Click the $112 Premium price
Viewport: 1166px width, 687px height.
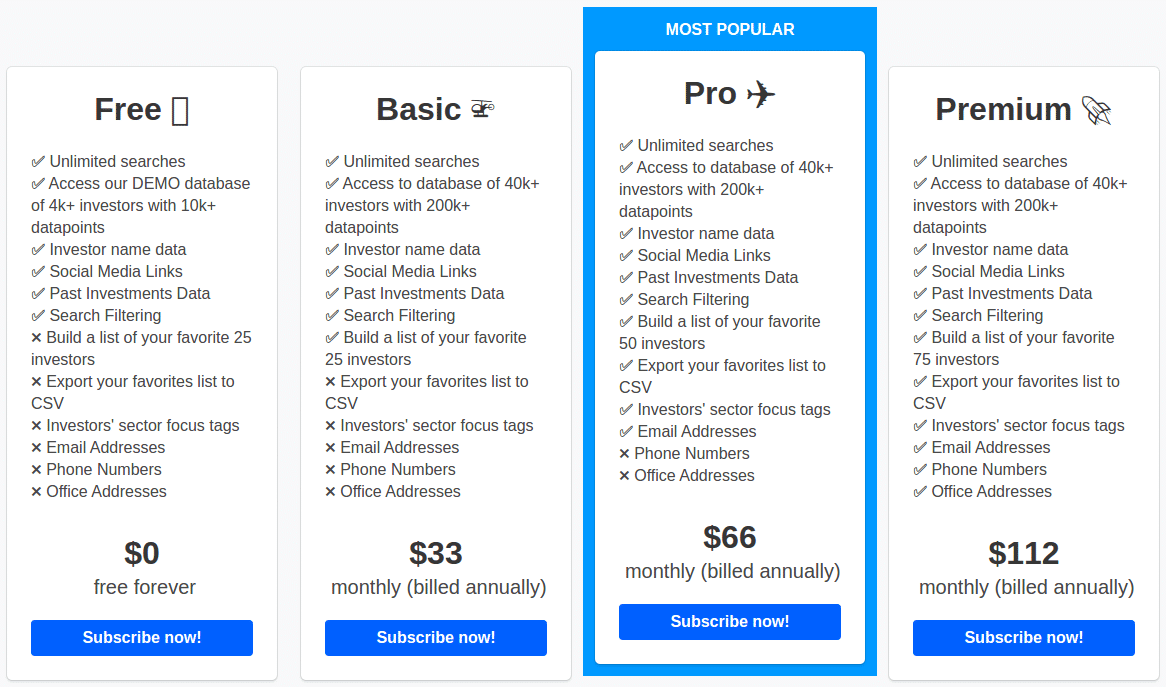click(x=1023, y=553)
